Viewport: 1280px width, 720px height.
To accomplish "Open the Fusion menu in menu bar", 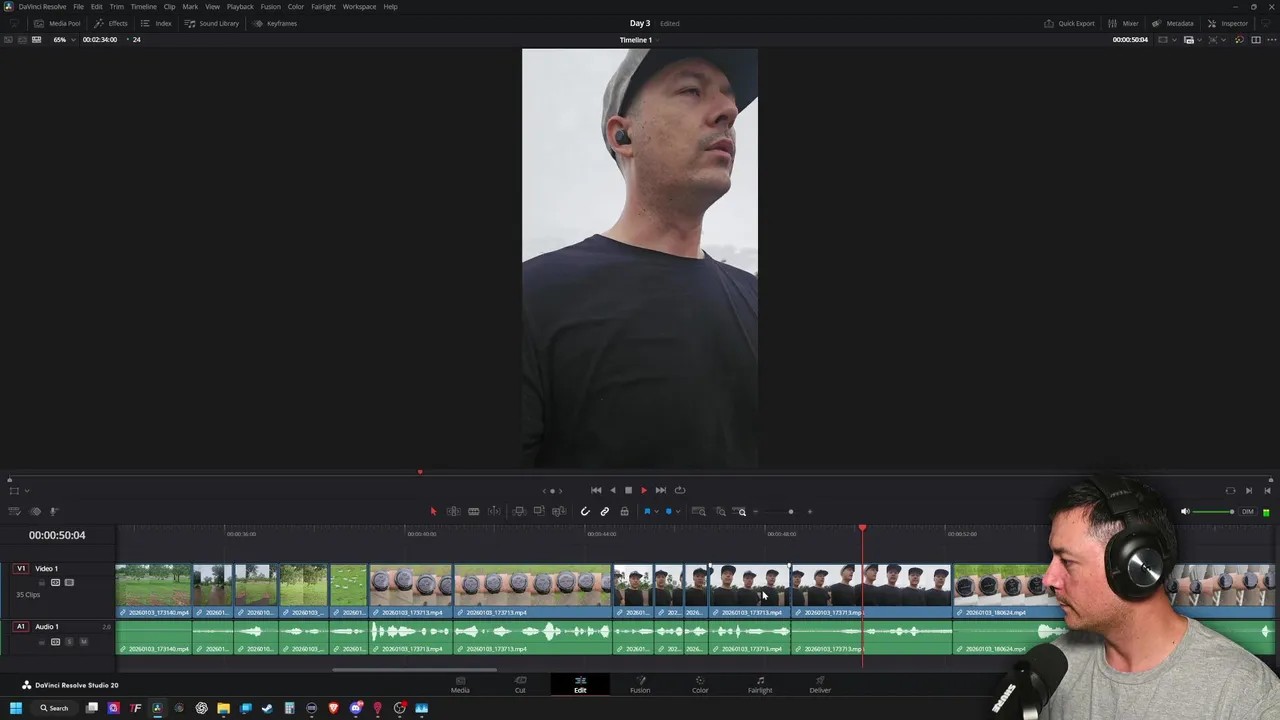I will pos(270,7).
